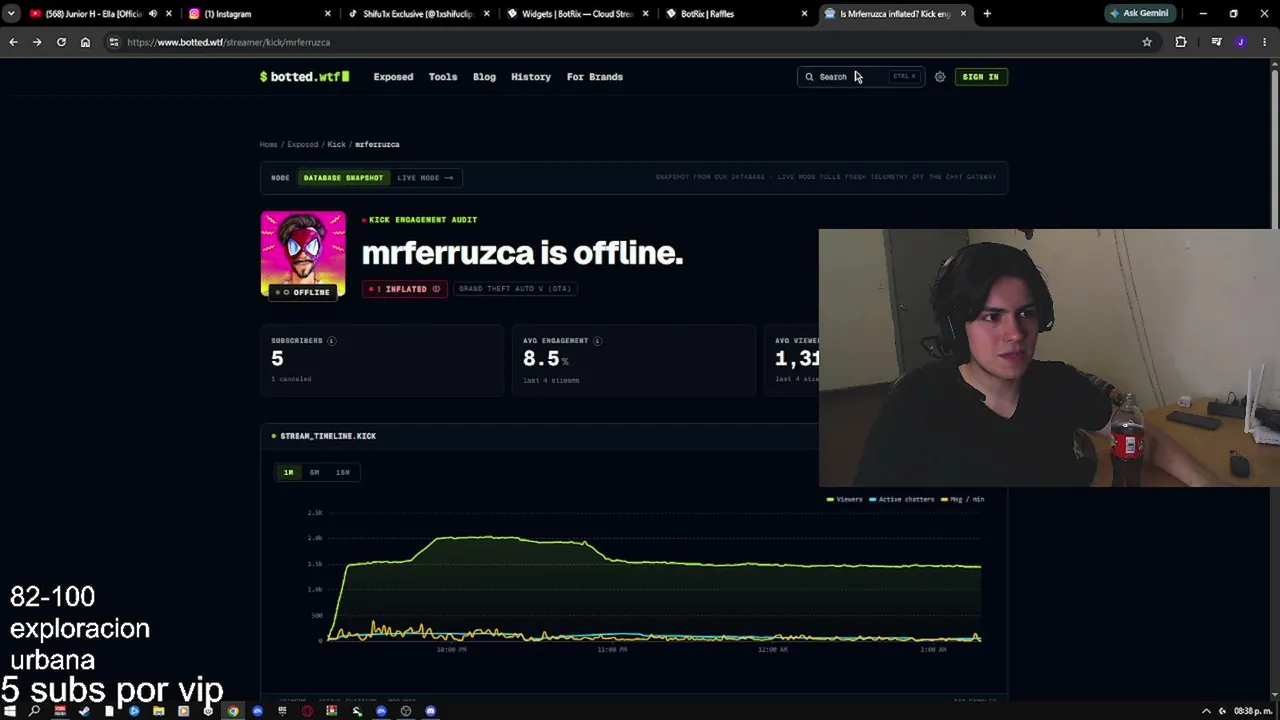Switch to the Widgets BotRix tab
This screenshot has width=1280, height=720.
(577, 14)
